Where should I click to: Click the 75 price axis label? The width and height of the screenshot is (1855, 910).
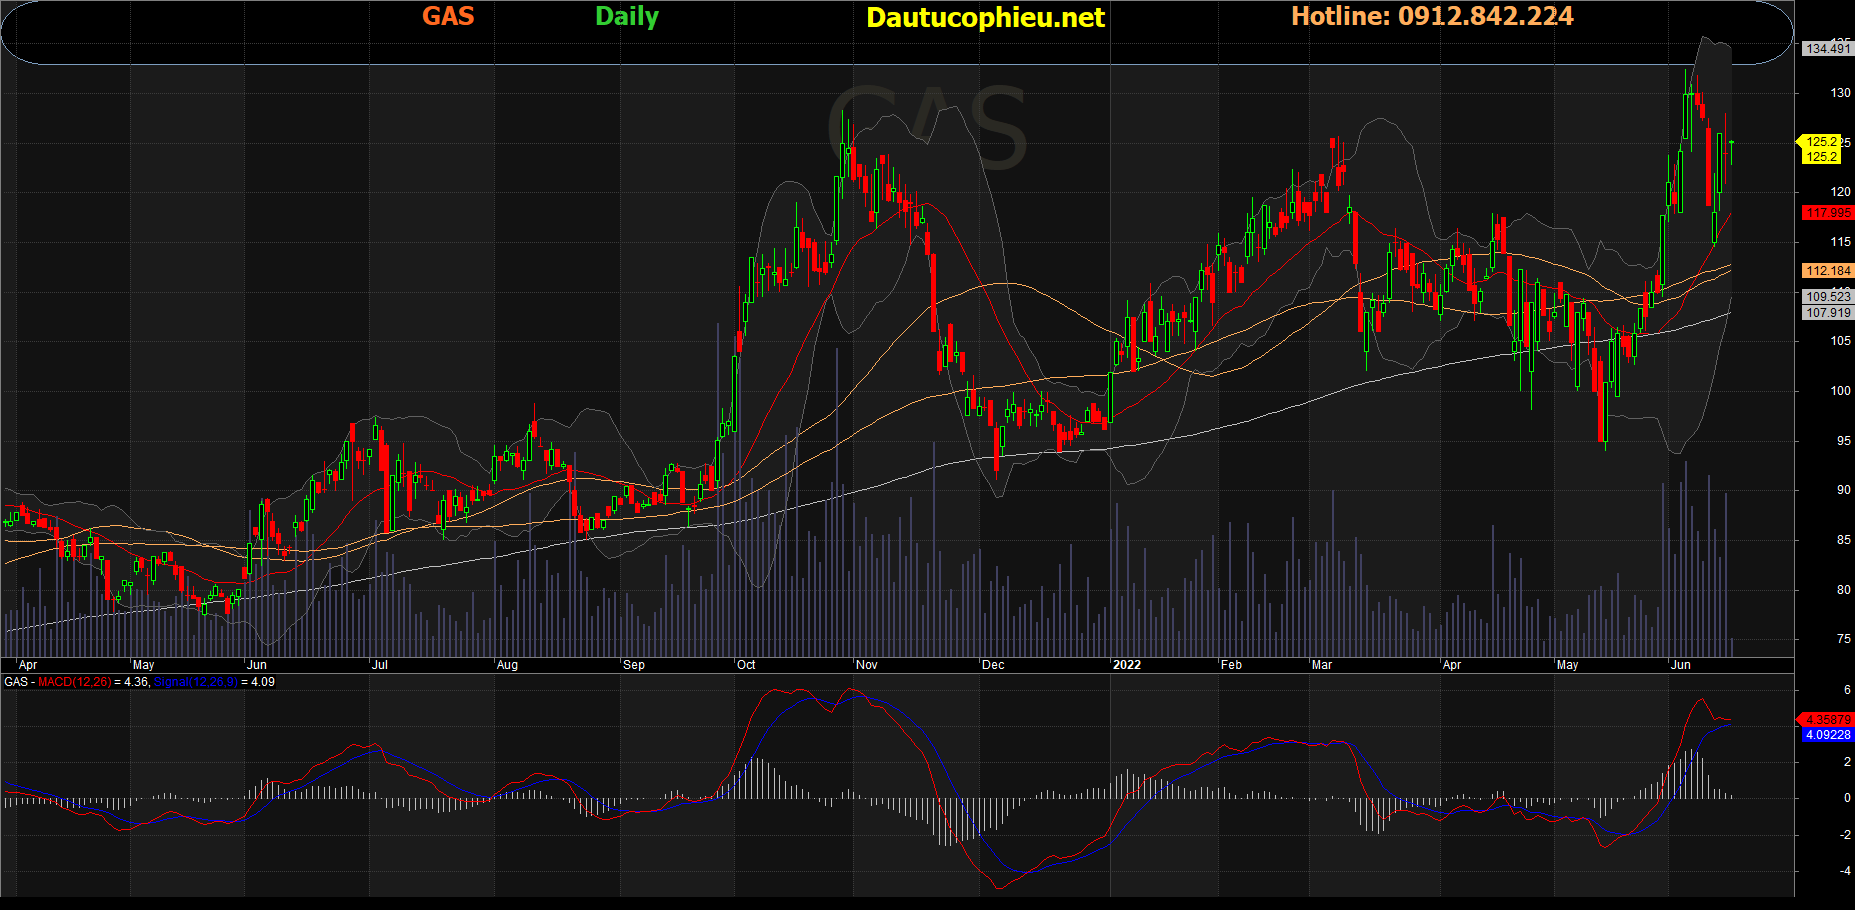click(1843, 639)
